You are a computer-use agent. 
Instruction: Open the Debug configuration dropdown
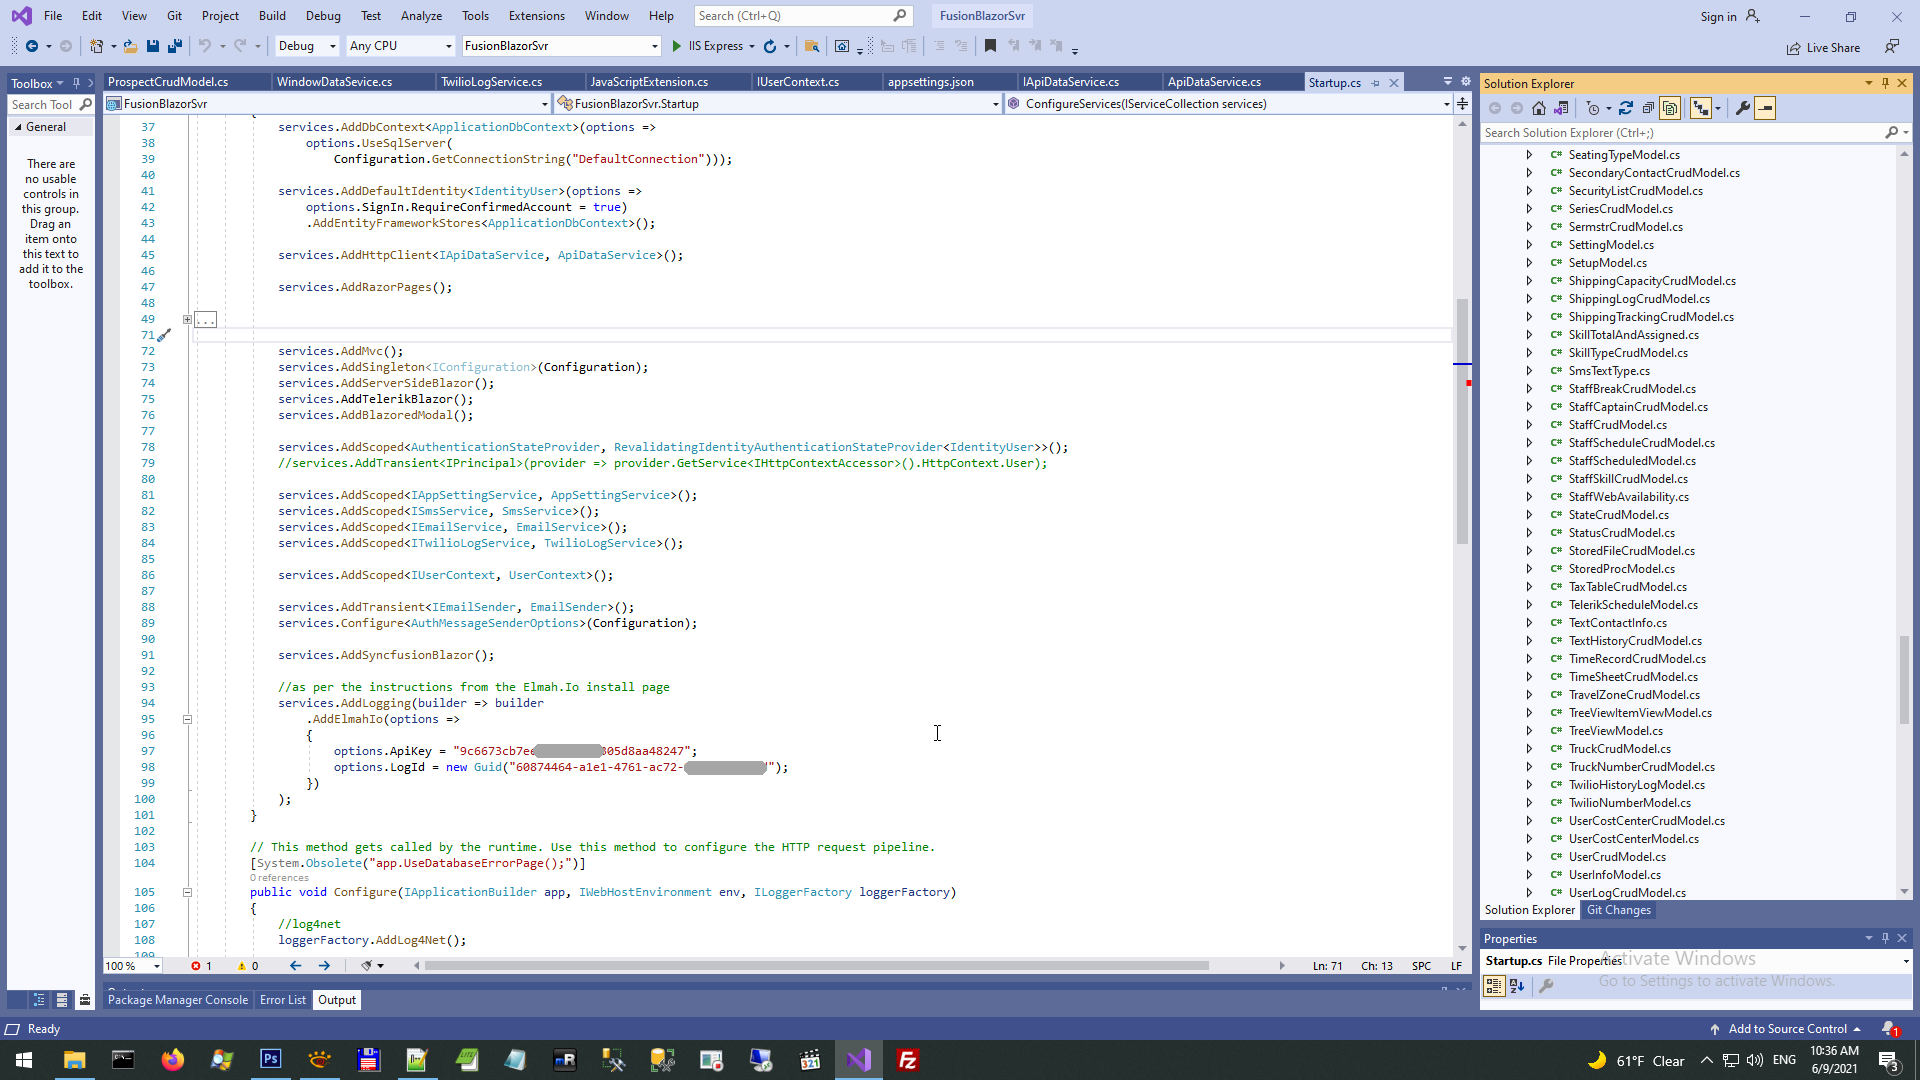[306, 46]
